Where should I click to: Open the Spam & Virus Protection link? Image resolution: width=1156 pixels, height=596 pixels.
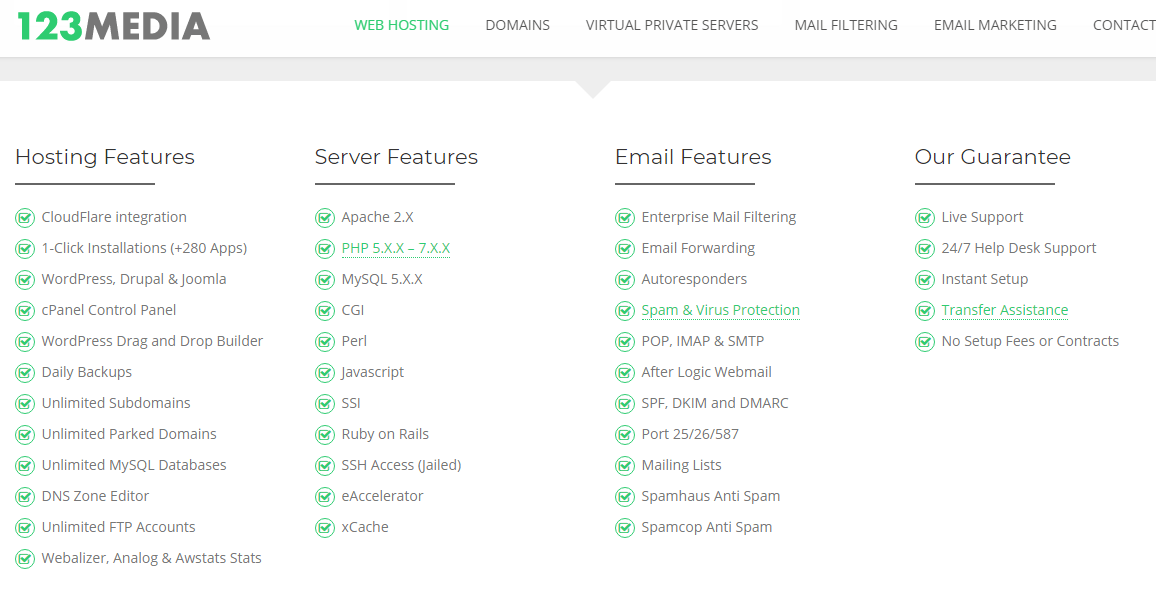(x=720, y=311)
